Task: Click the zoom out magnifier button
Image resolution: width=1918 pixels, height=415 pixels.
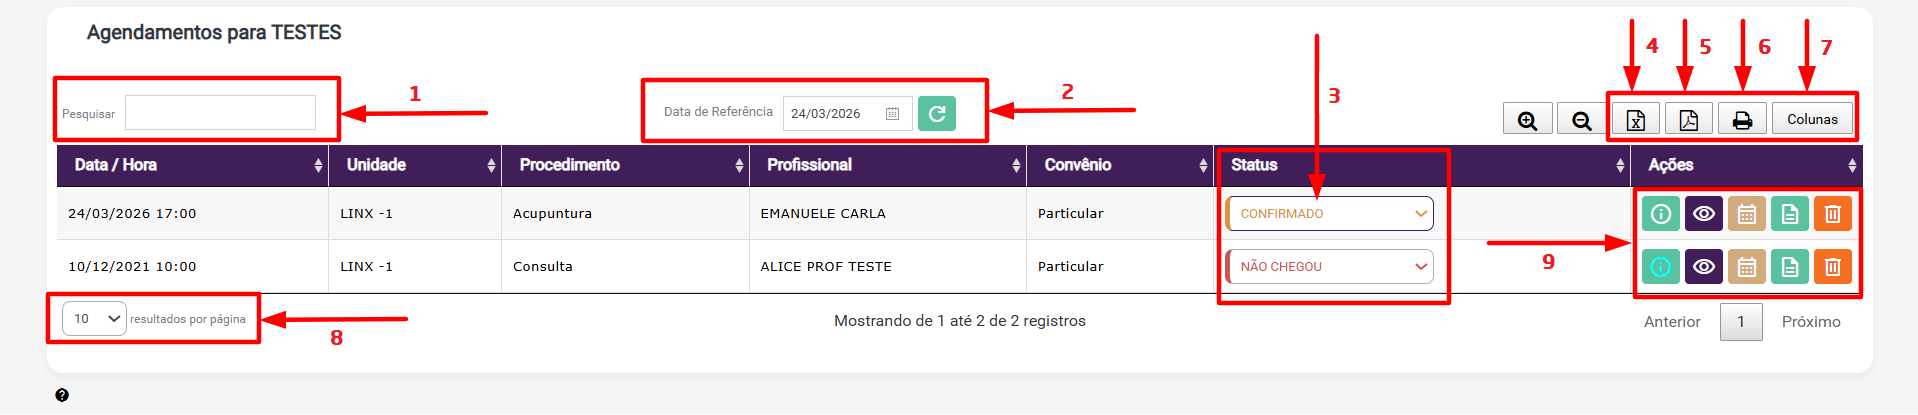Action: [1581, 120]
